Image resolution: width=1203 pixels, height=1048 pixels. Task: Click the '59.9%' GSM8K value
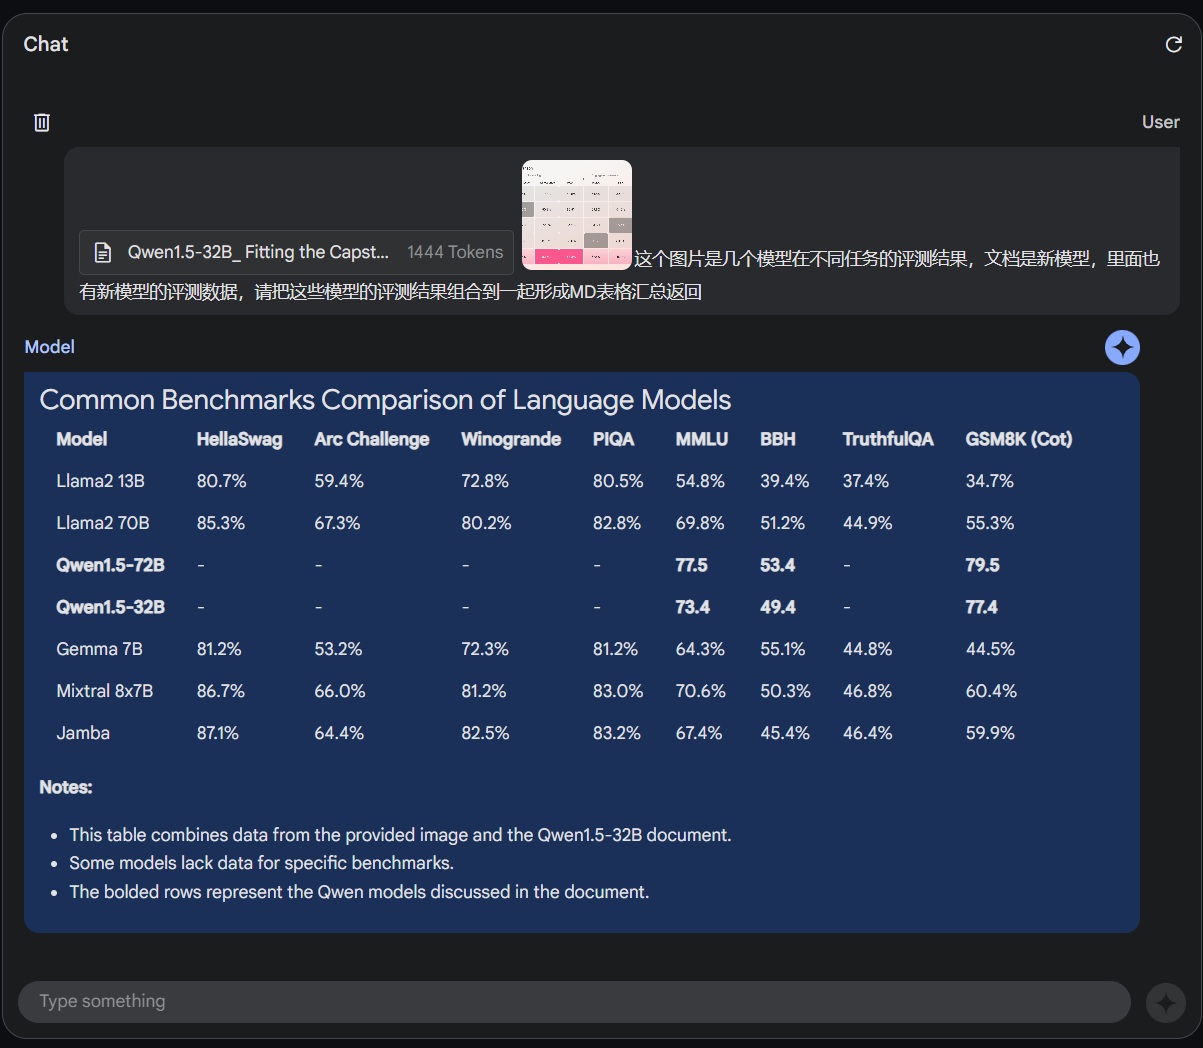pos(991,733)
